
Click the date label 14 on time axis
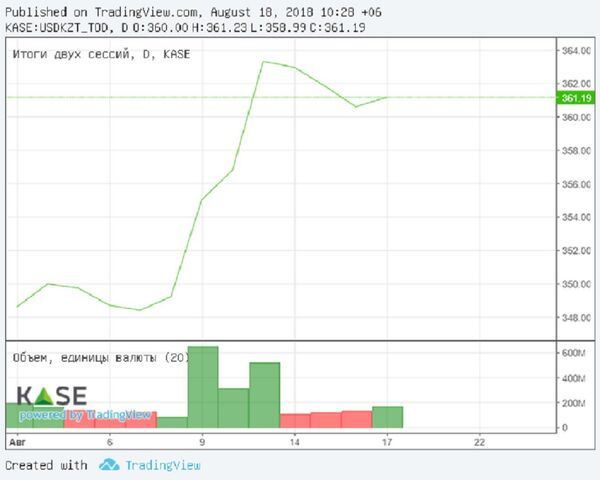point(295,441)
